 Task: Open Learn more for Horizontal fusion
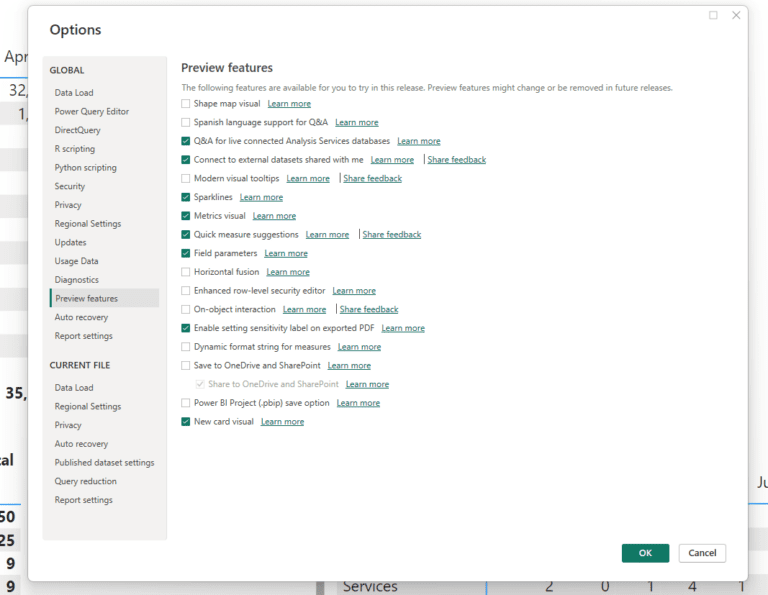click(x=288, y=272)
